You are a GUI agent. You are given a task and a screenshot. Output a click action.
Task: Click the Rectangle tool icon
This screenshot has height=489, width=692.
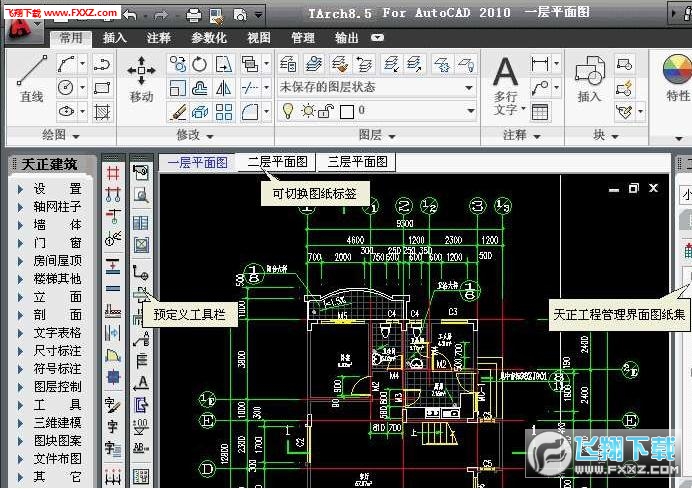102,88
